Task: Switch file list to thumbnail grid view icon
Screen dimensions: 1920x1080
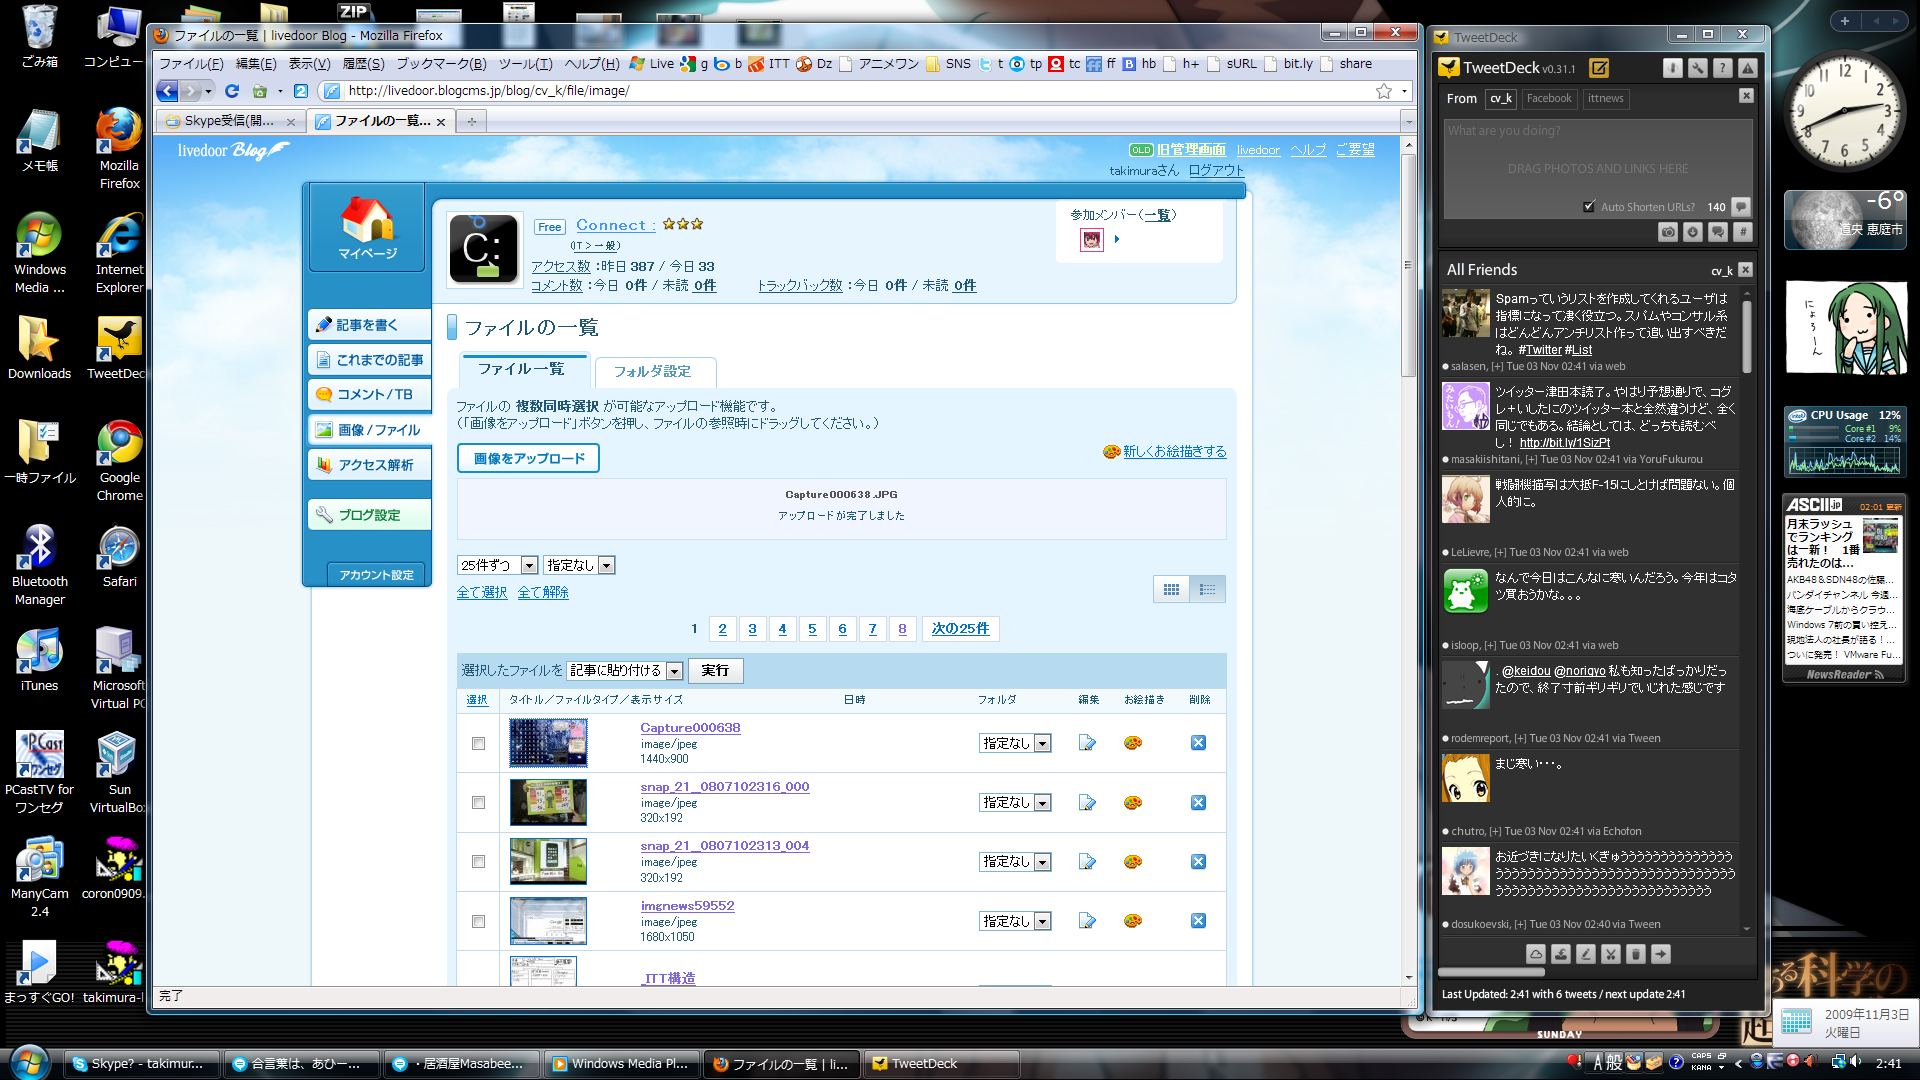Action: point(1171,590)
